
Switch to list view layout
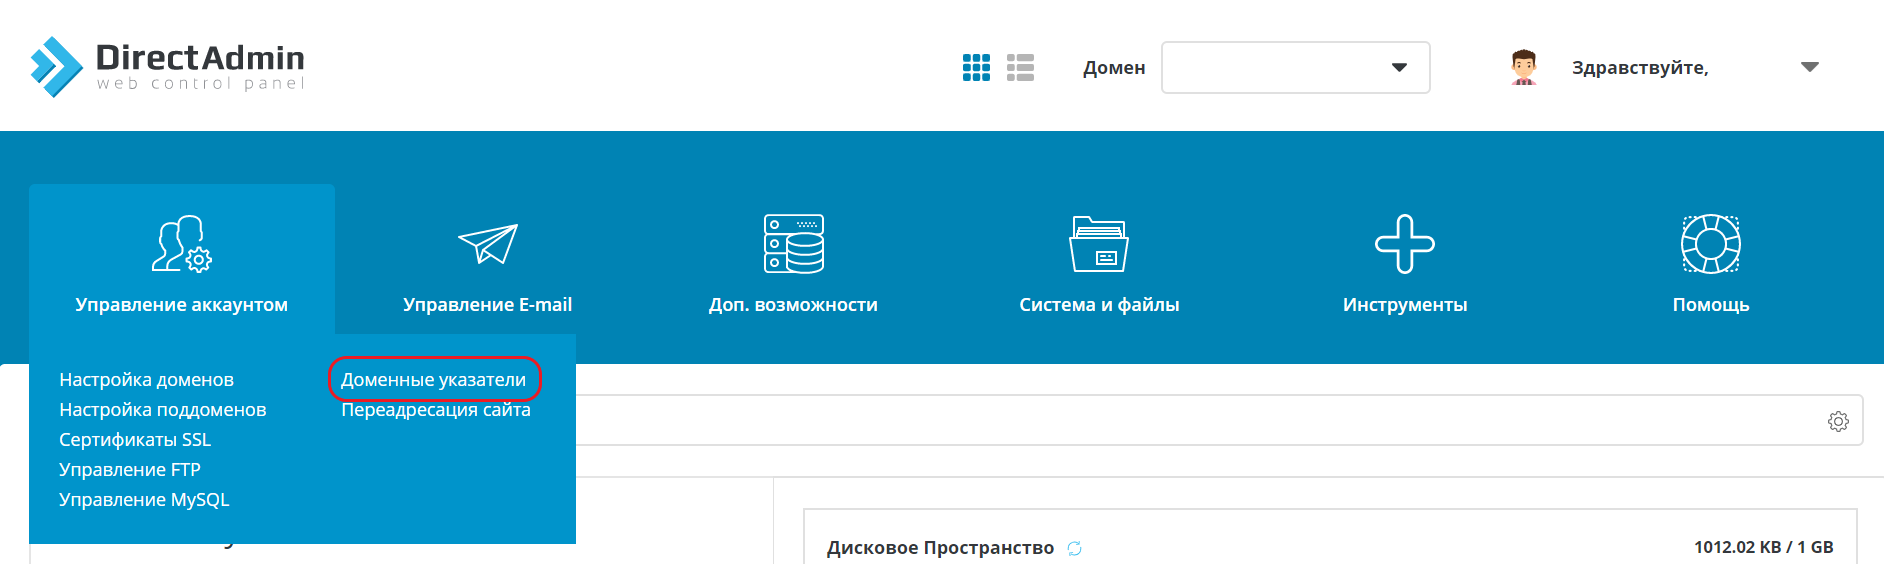[x=1020, y=67]
